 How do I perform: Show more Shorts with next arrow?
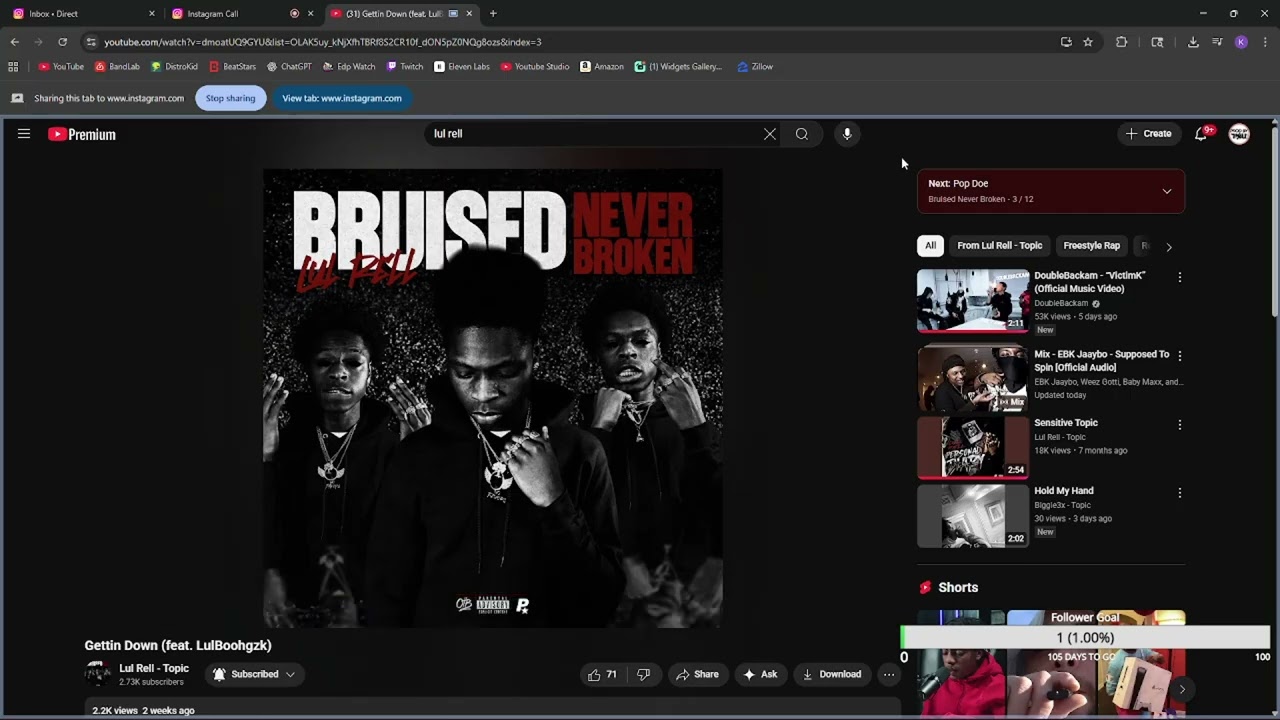(1181, 689)
